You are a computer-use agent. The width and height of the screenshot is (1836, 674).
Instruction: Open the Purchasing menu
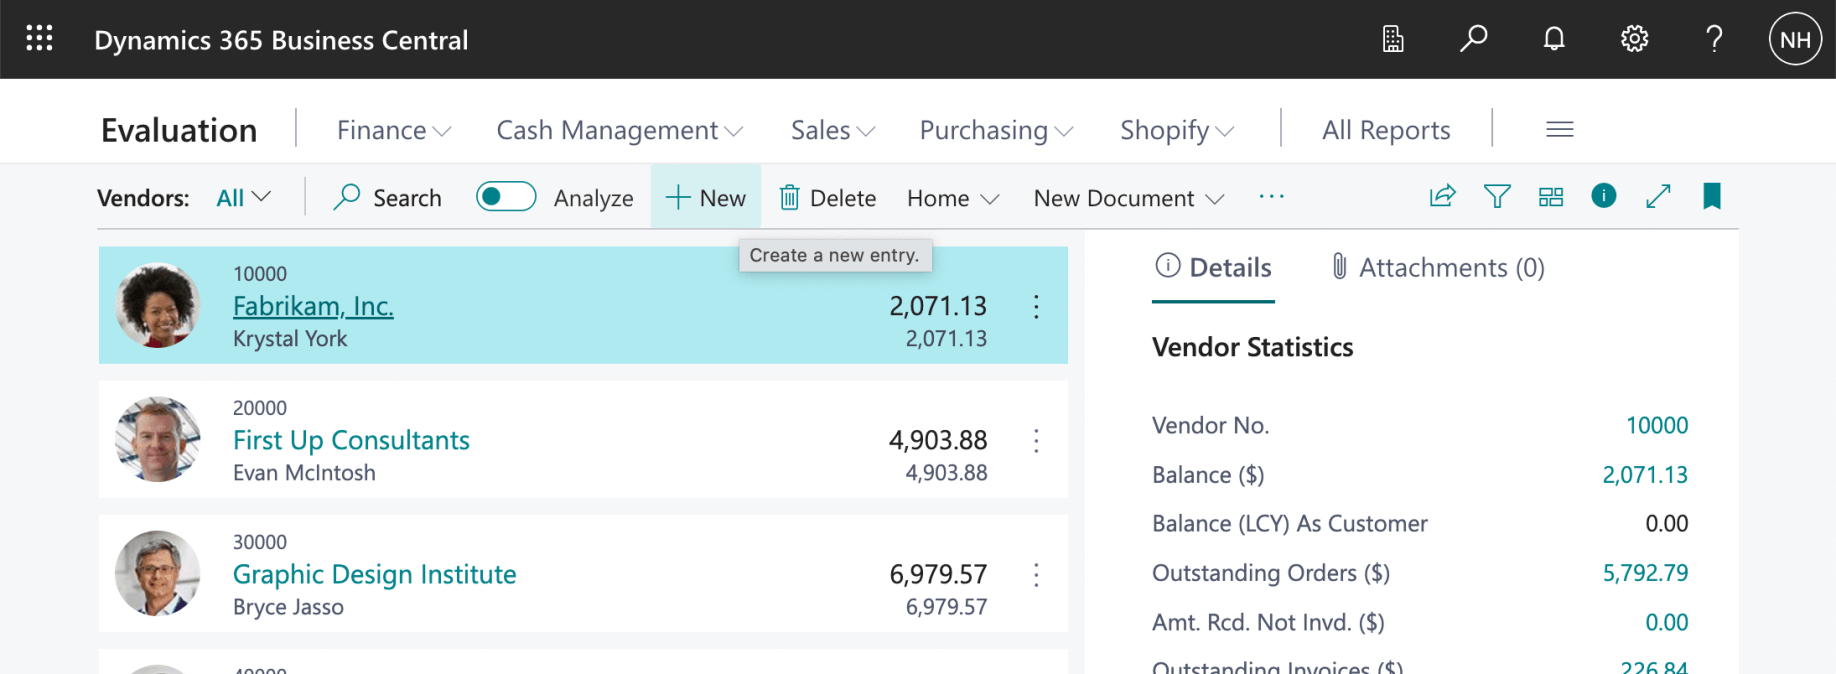click(x=995, y=130)
